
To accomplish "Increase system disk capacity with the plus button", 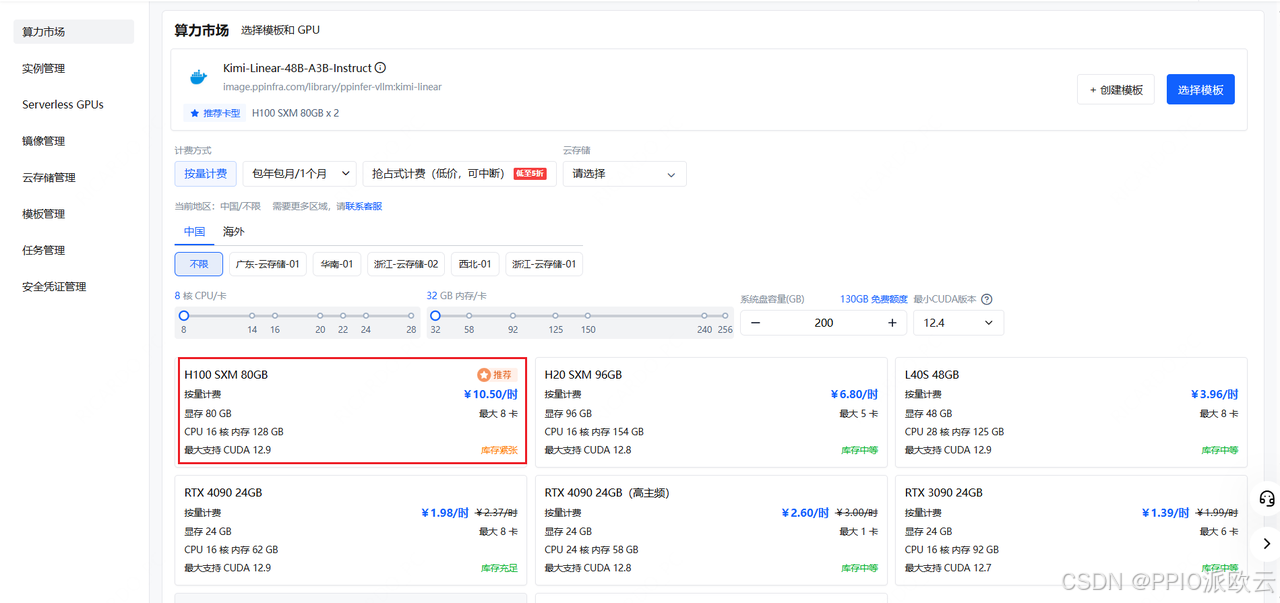I will [x=892, y=323].
